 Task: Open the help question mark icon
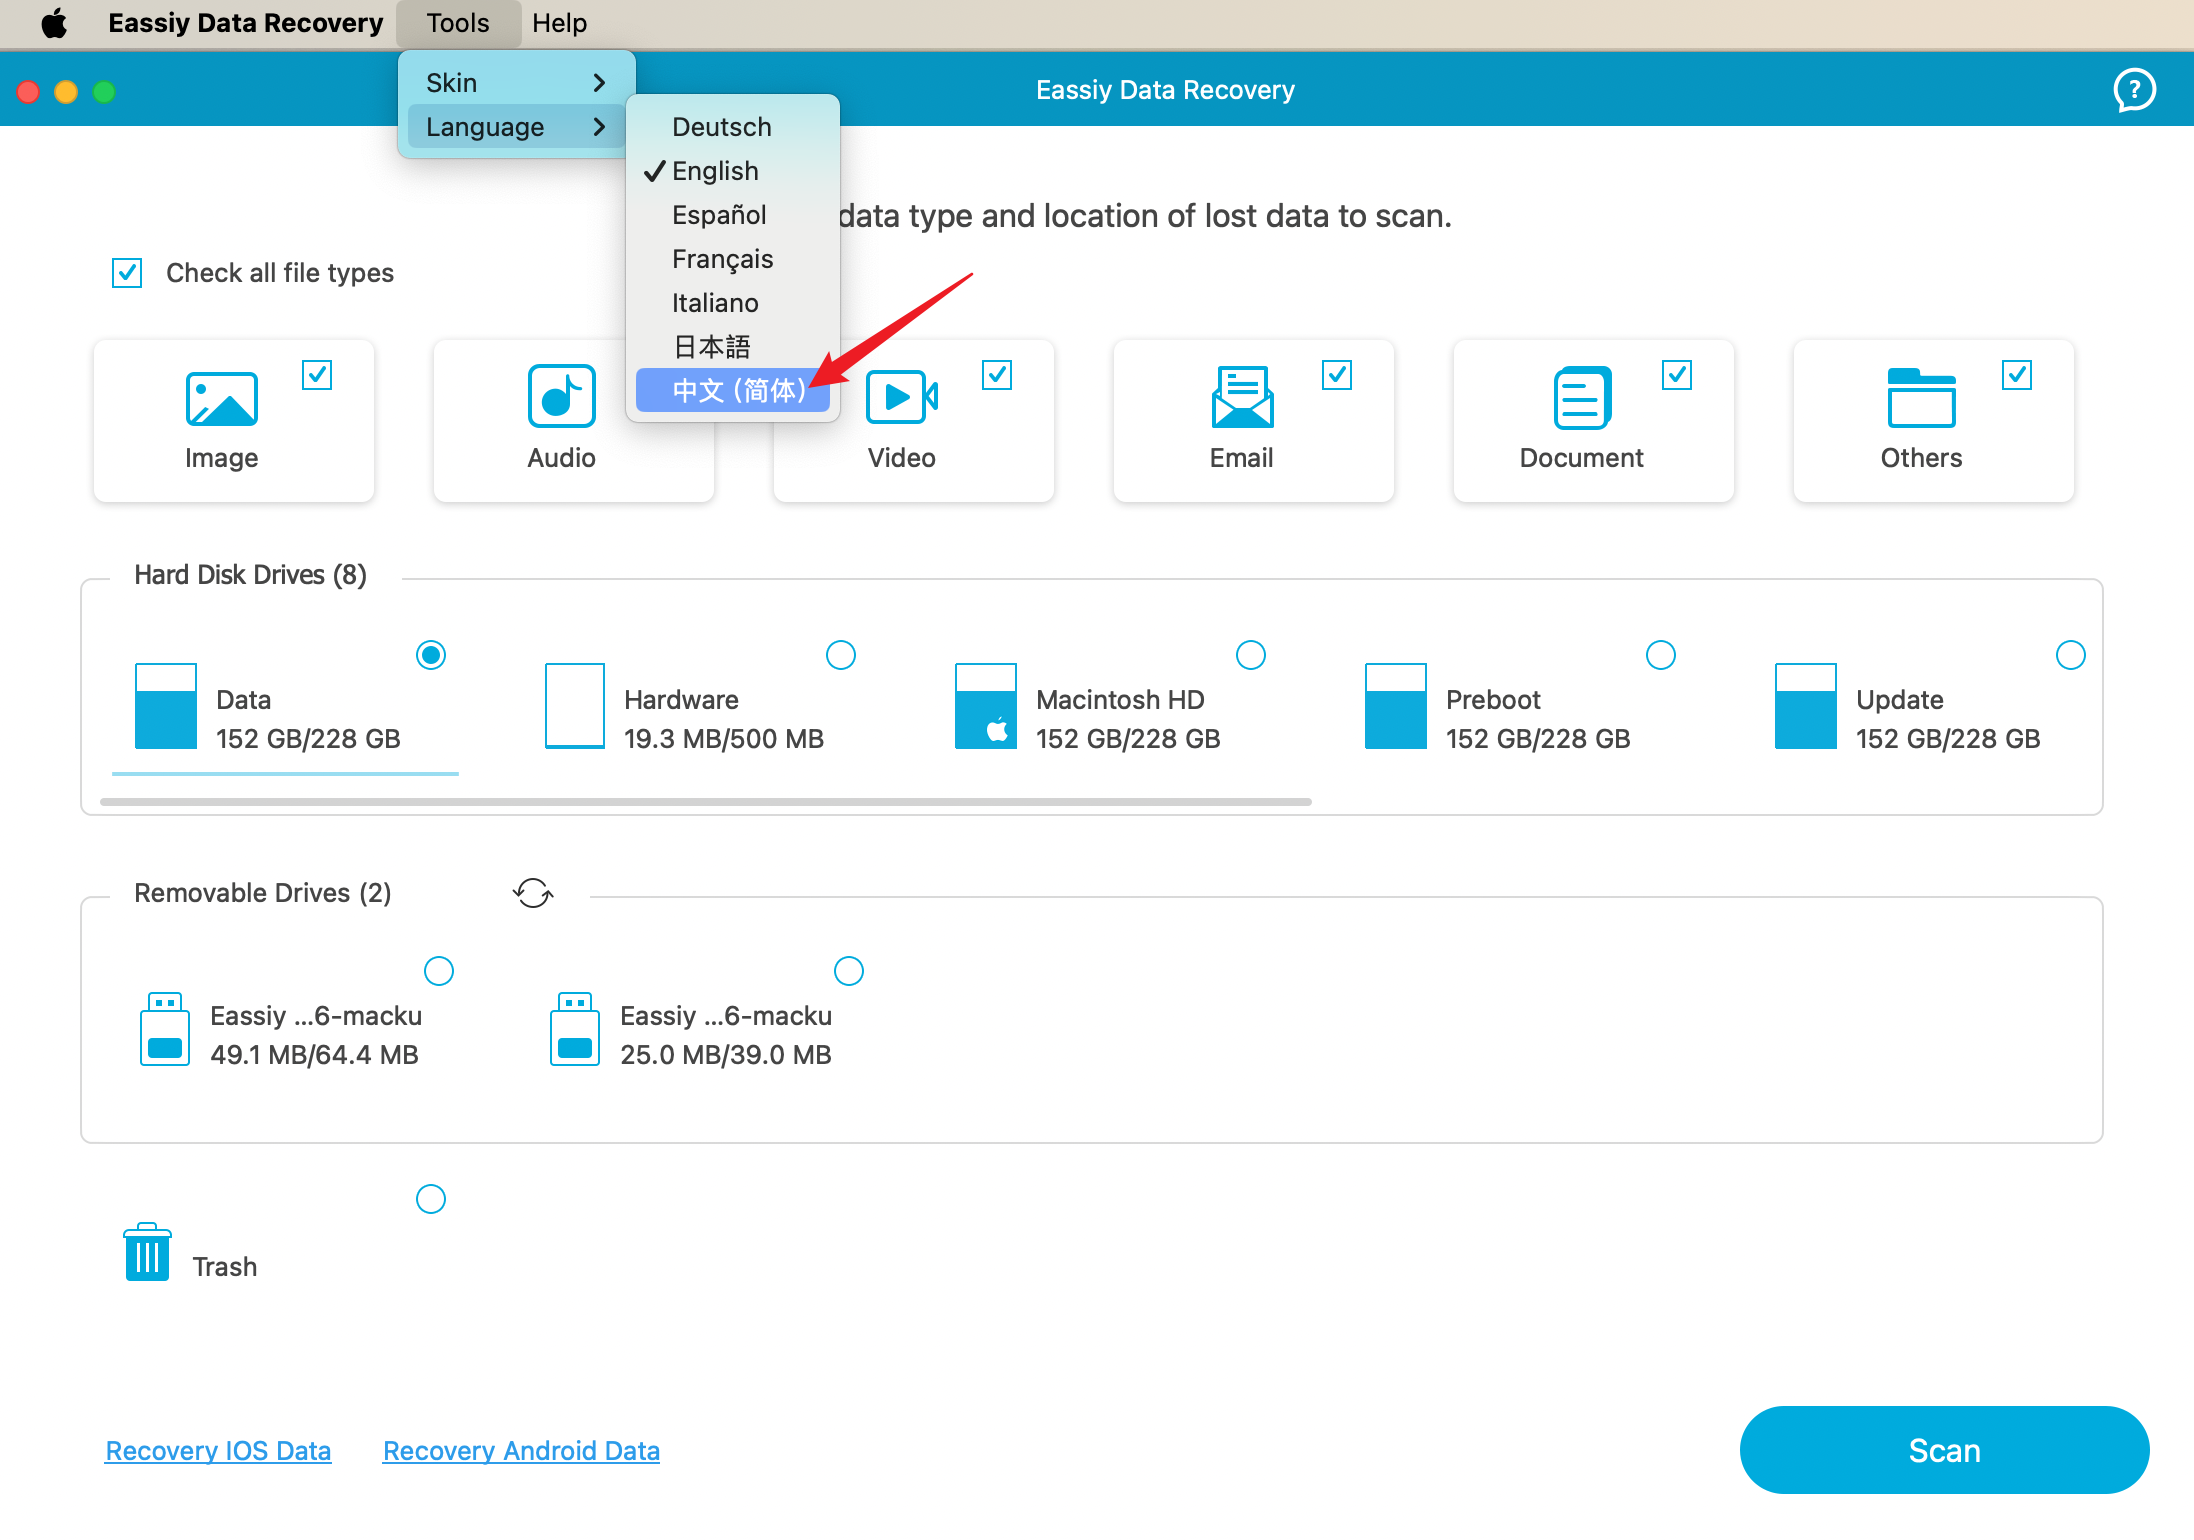pos(2134,90)
